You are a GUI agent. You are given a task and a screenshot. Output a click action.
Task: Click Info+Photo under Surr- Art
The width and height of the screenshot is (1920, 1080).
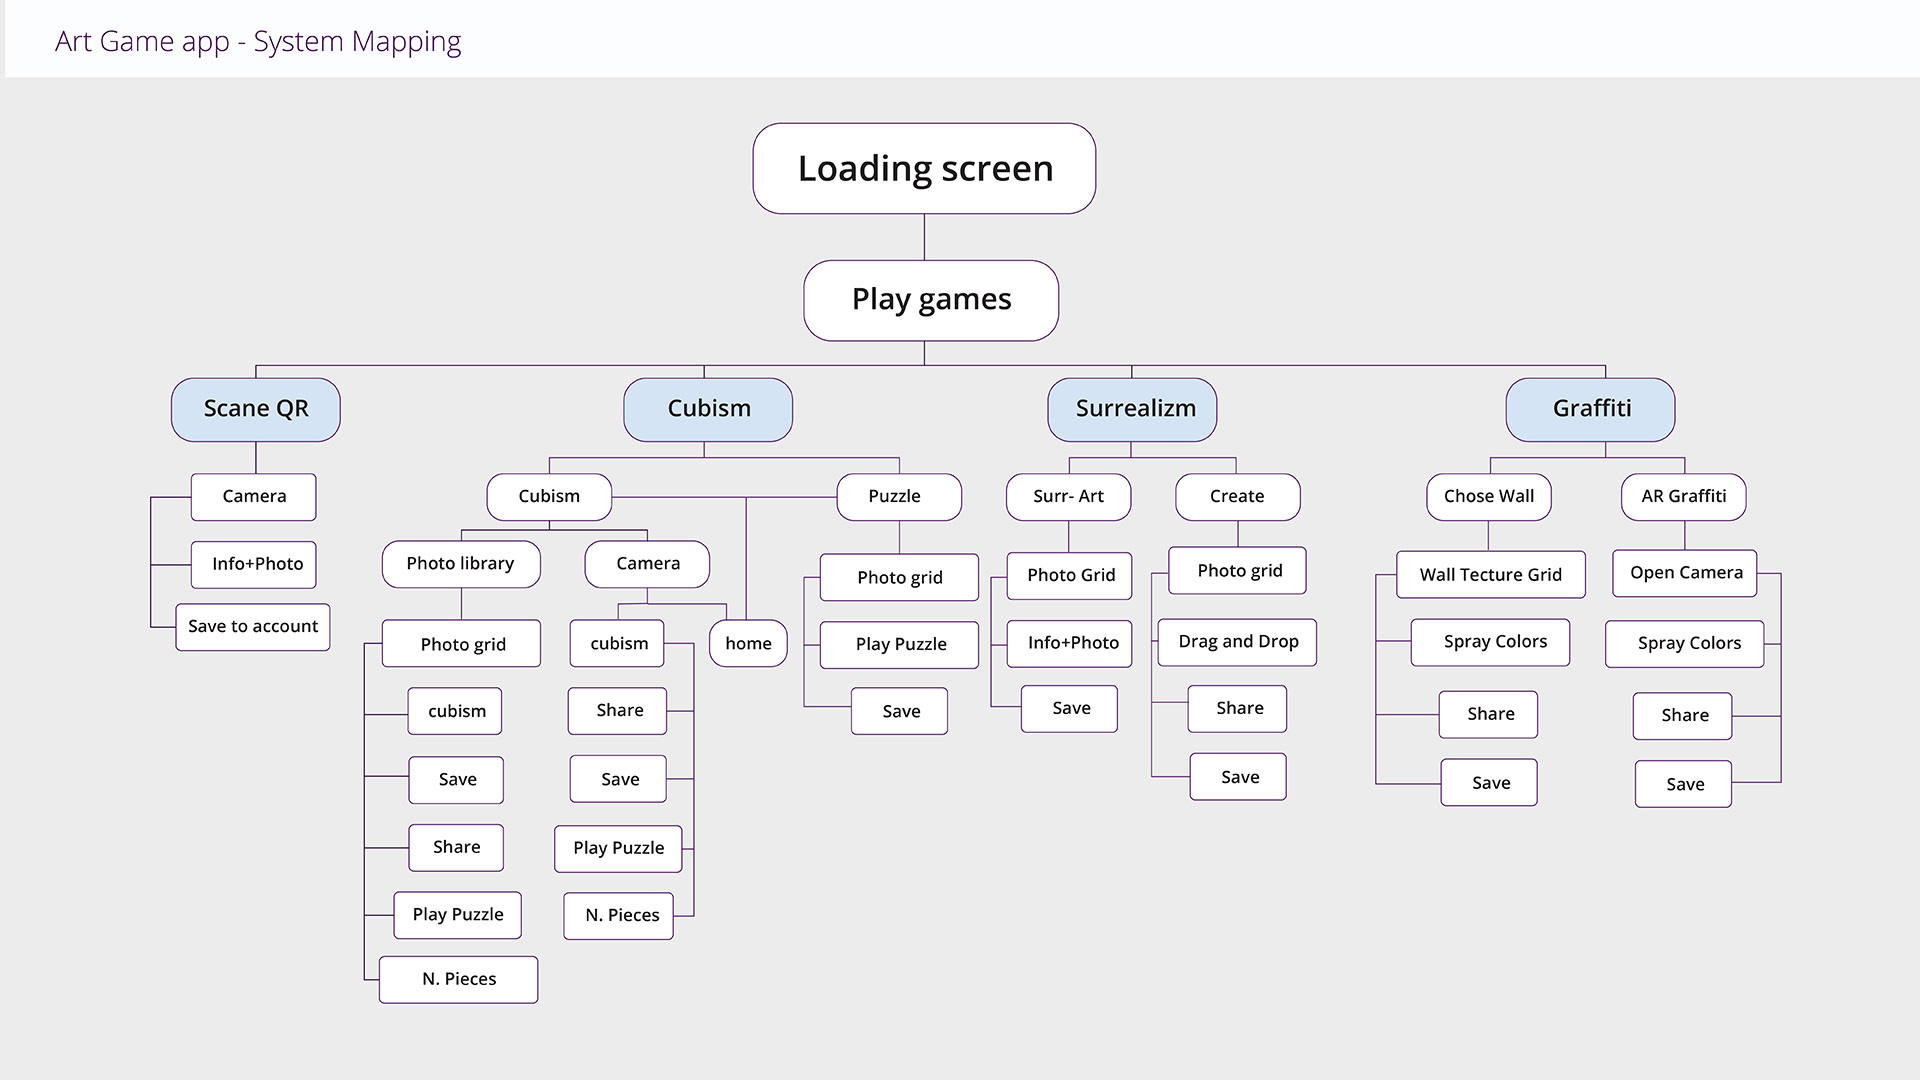pos(1069,643)
